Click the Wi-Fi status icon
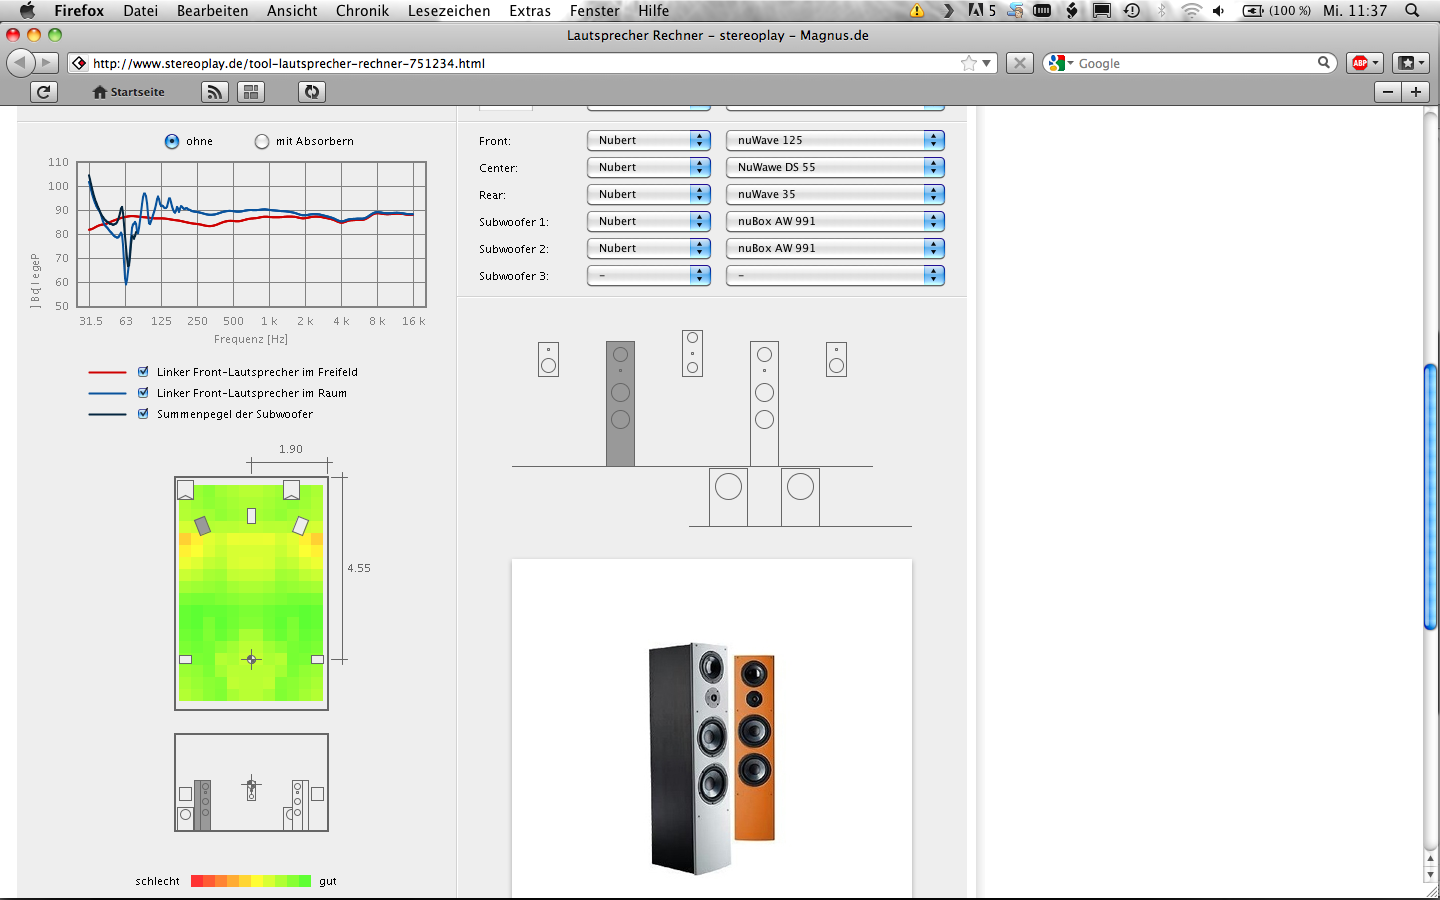The width and height of the screenshot is (1440, 900). point(1191,11)
